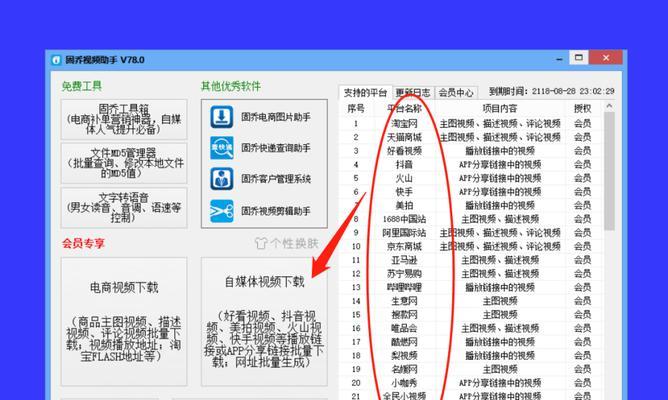Select 淘宝网 row in platform list
Viewport: 668px width, 400px height.
coord(471,124)
